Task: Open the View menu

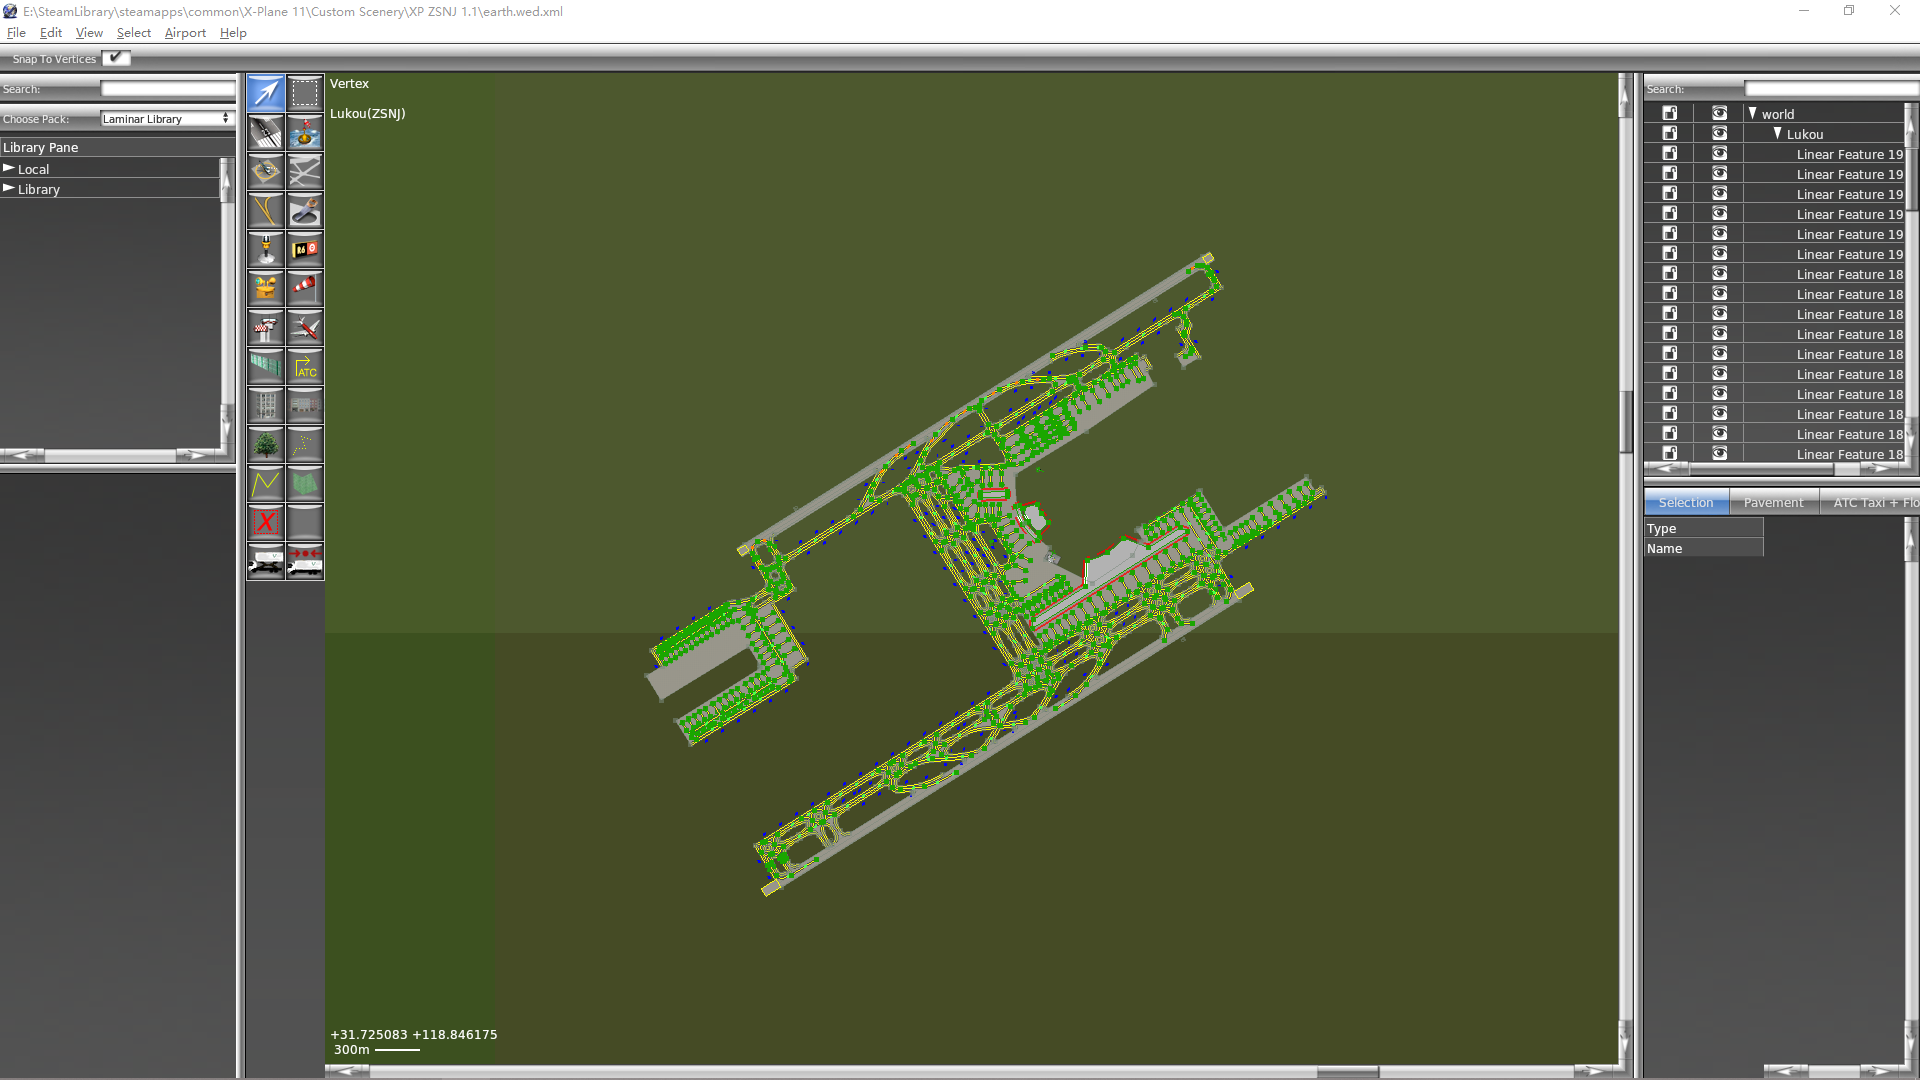Action: [89, 33]
